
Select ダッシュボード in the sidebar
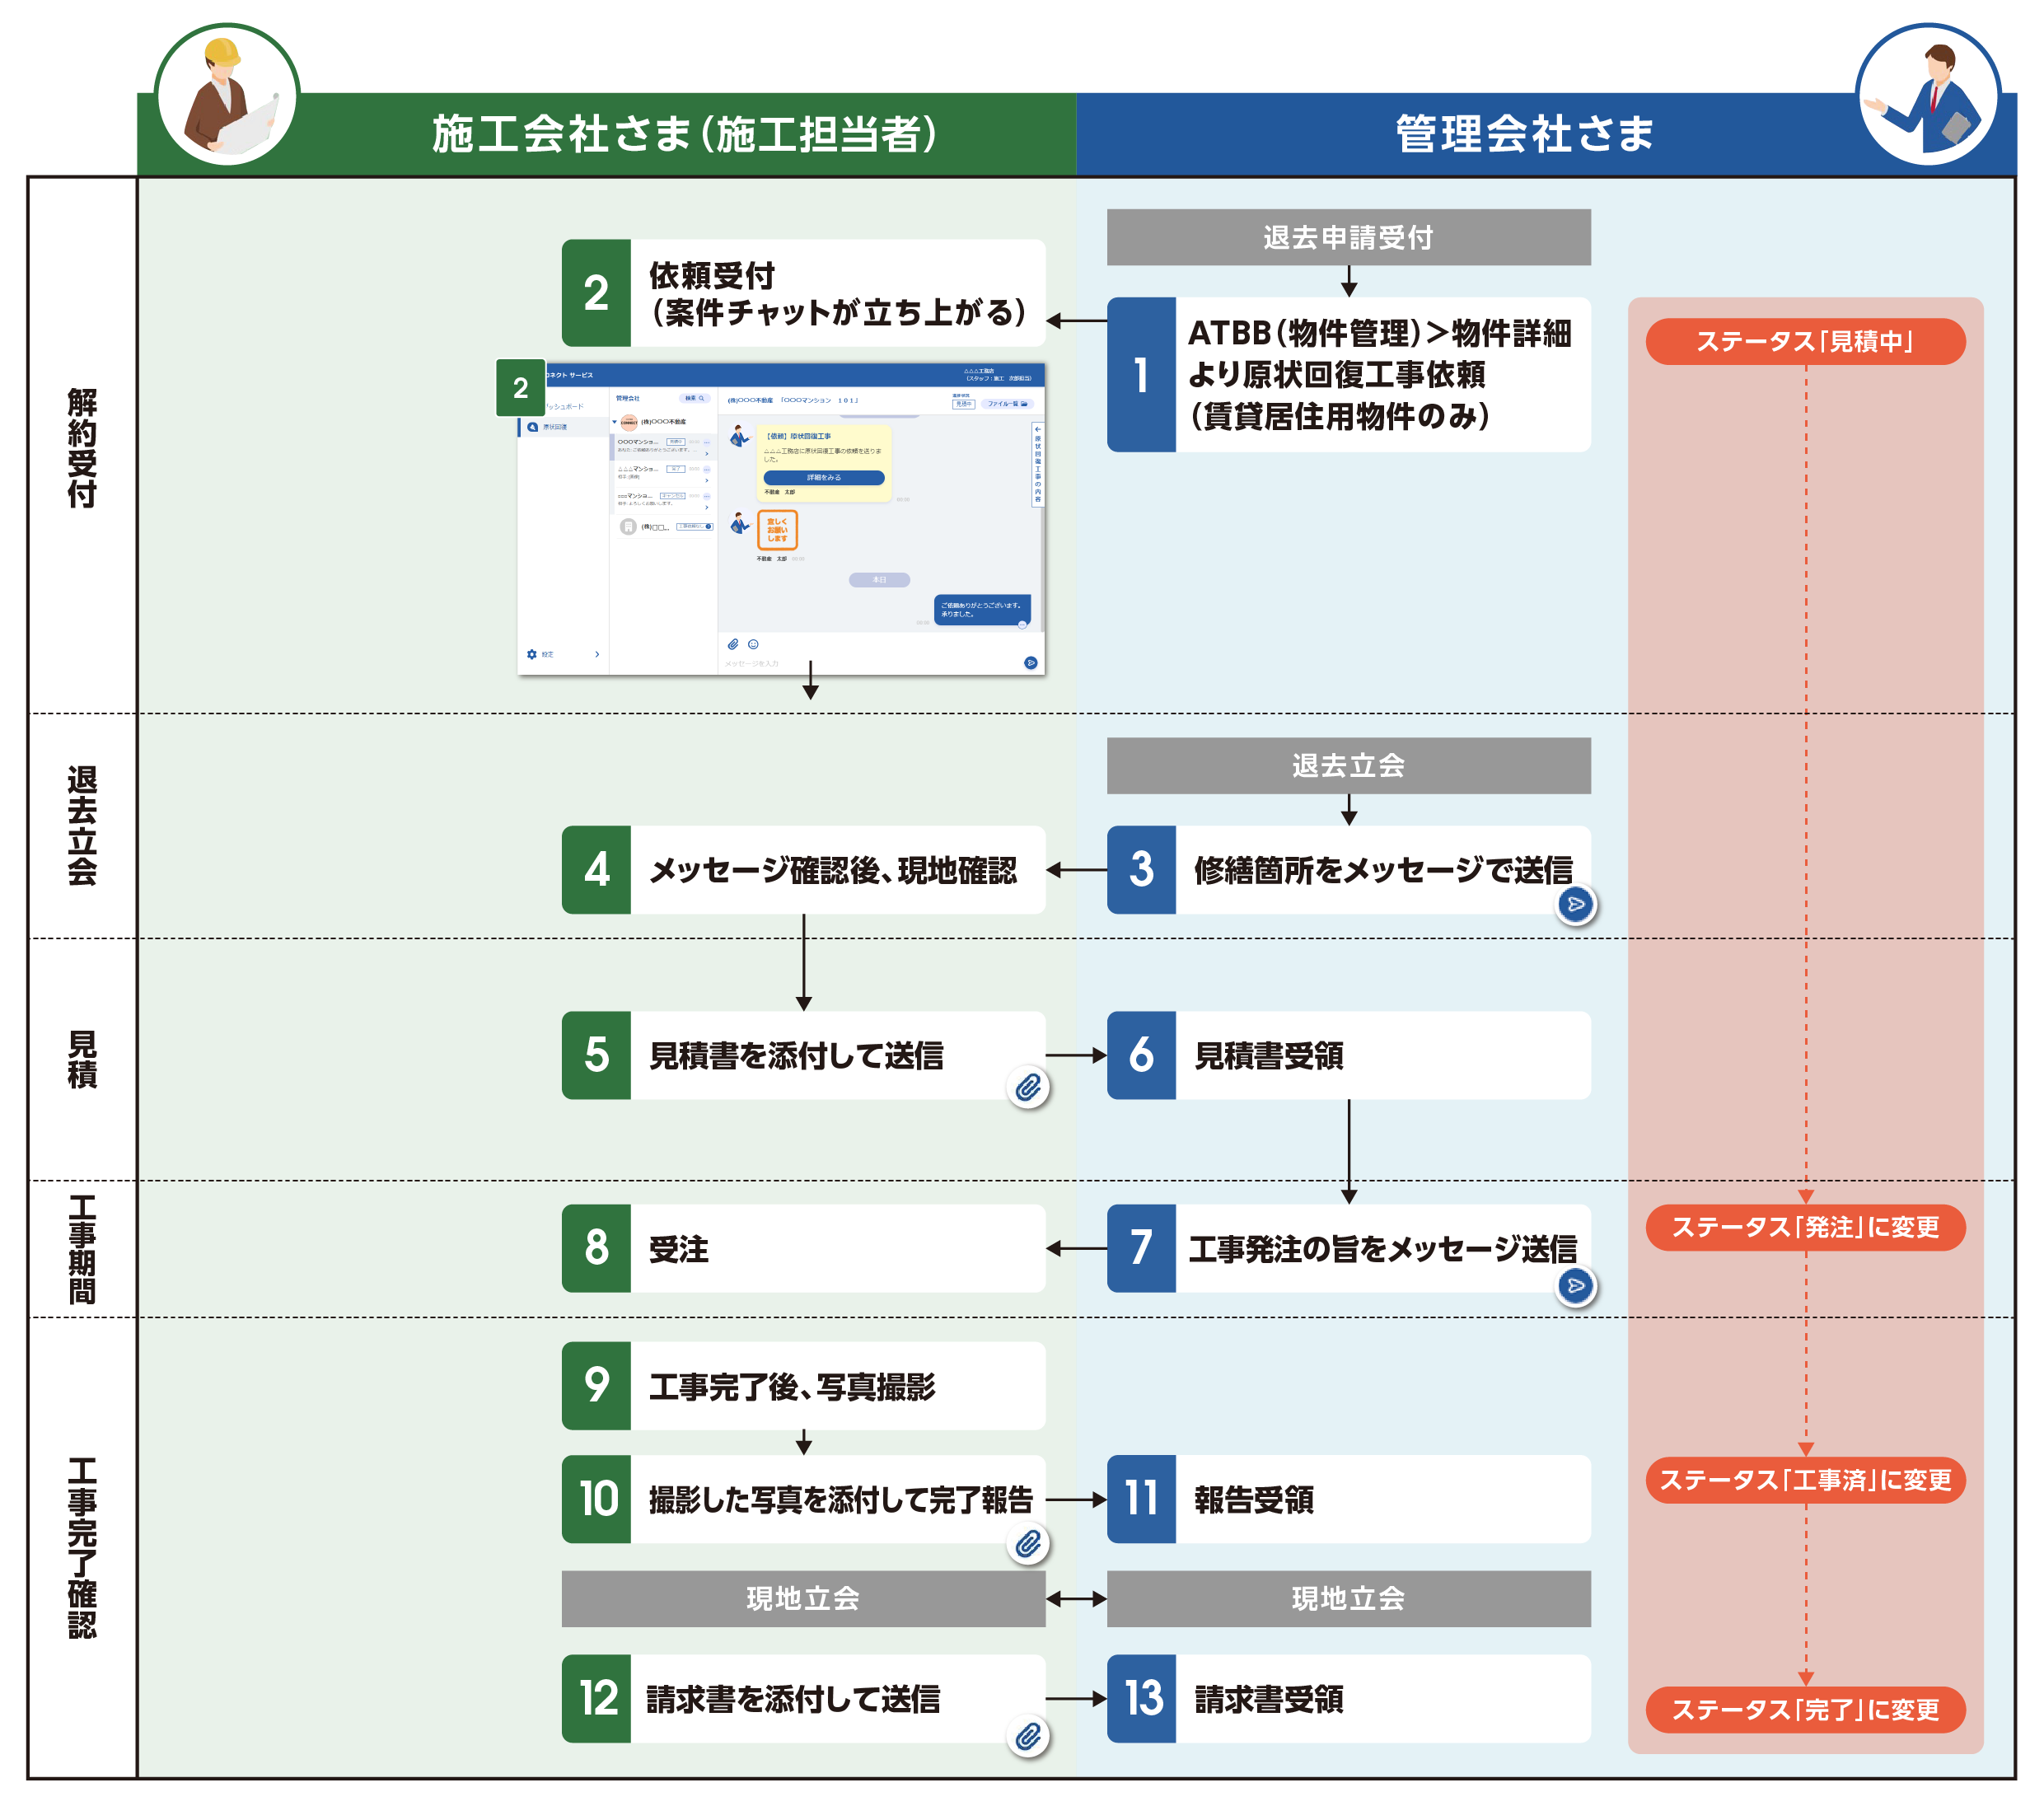(x=565, y=407)
